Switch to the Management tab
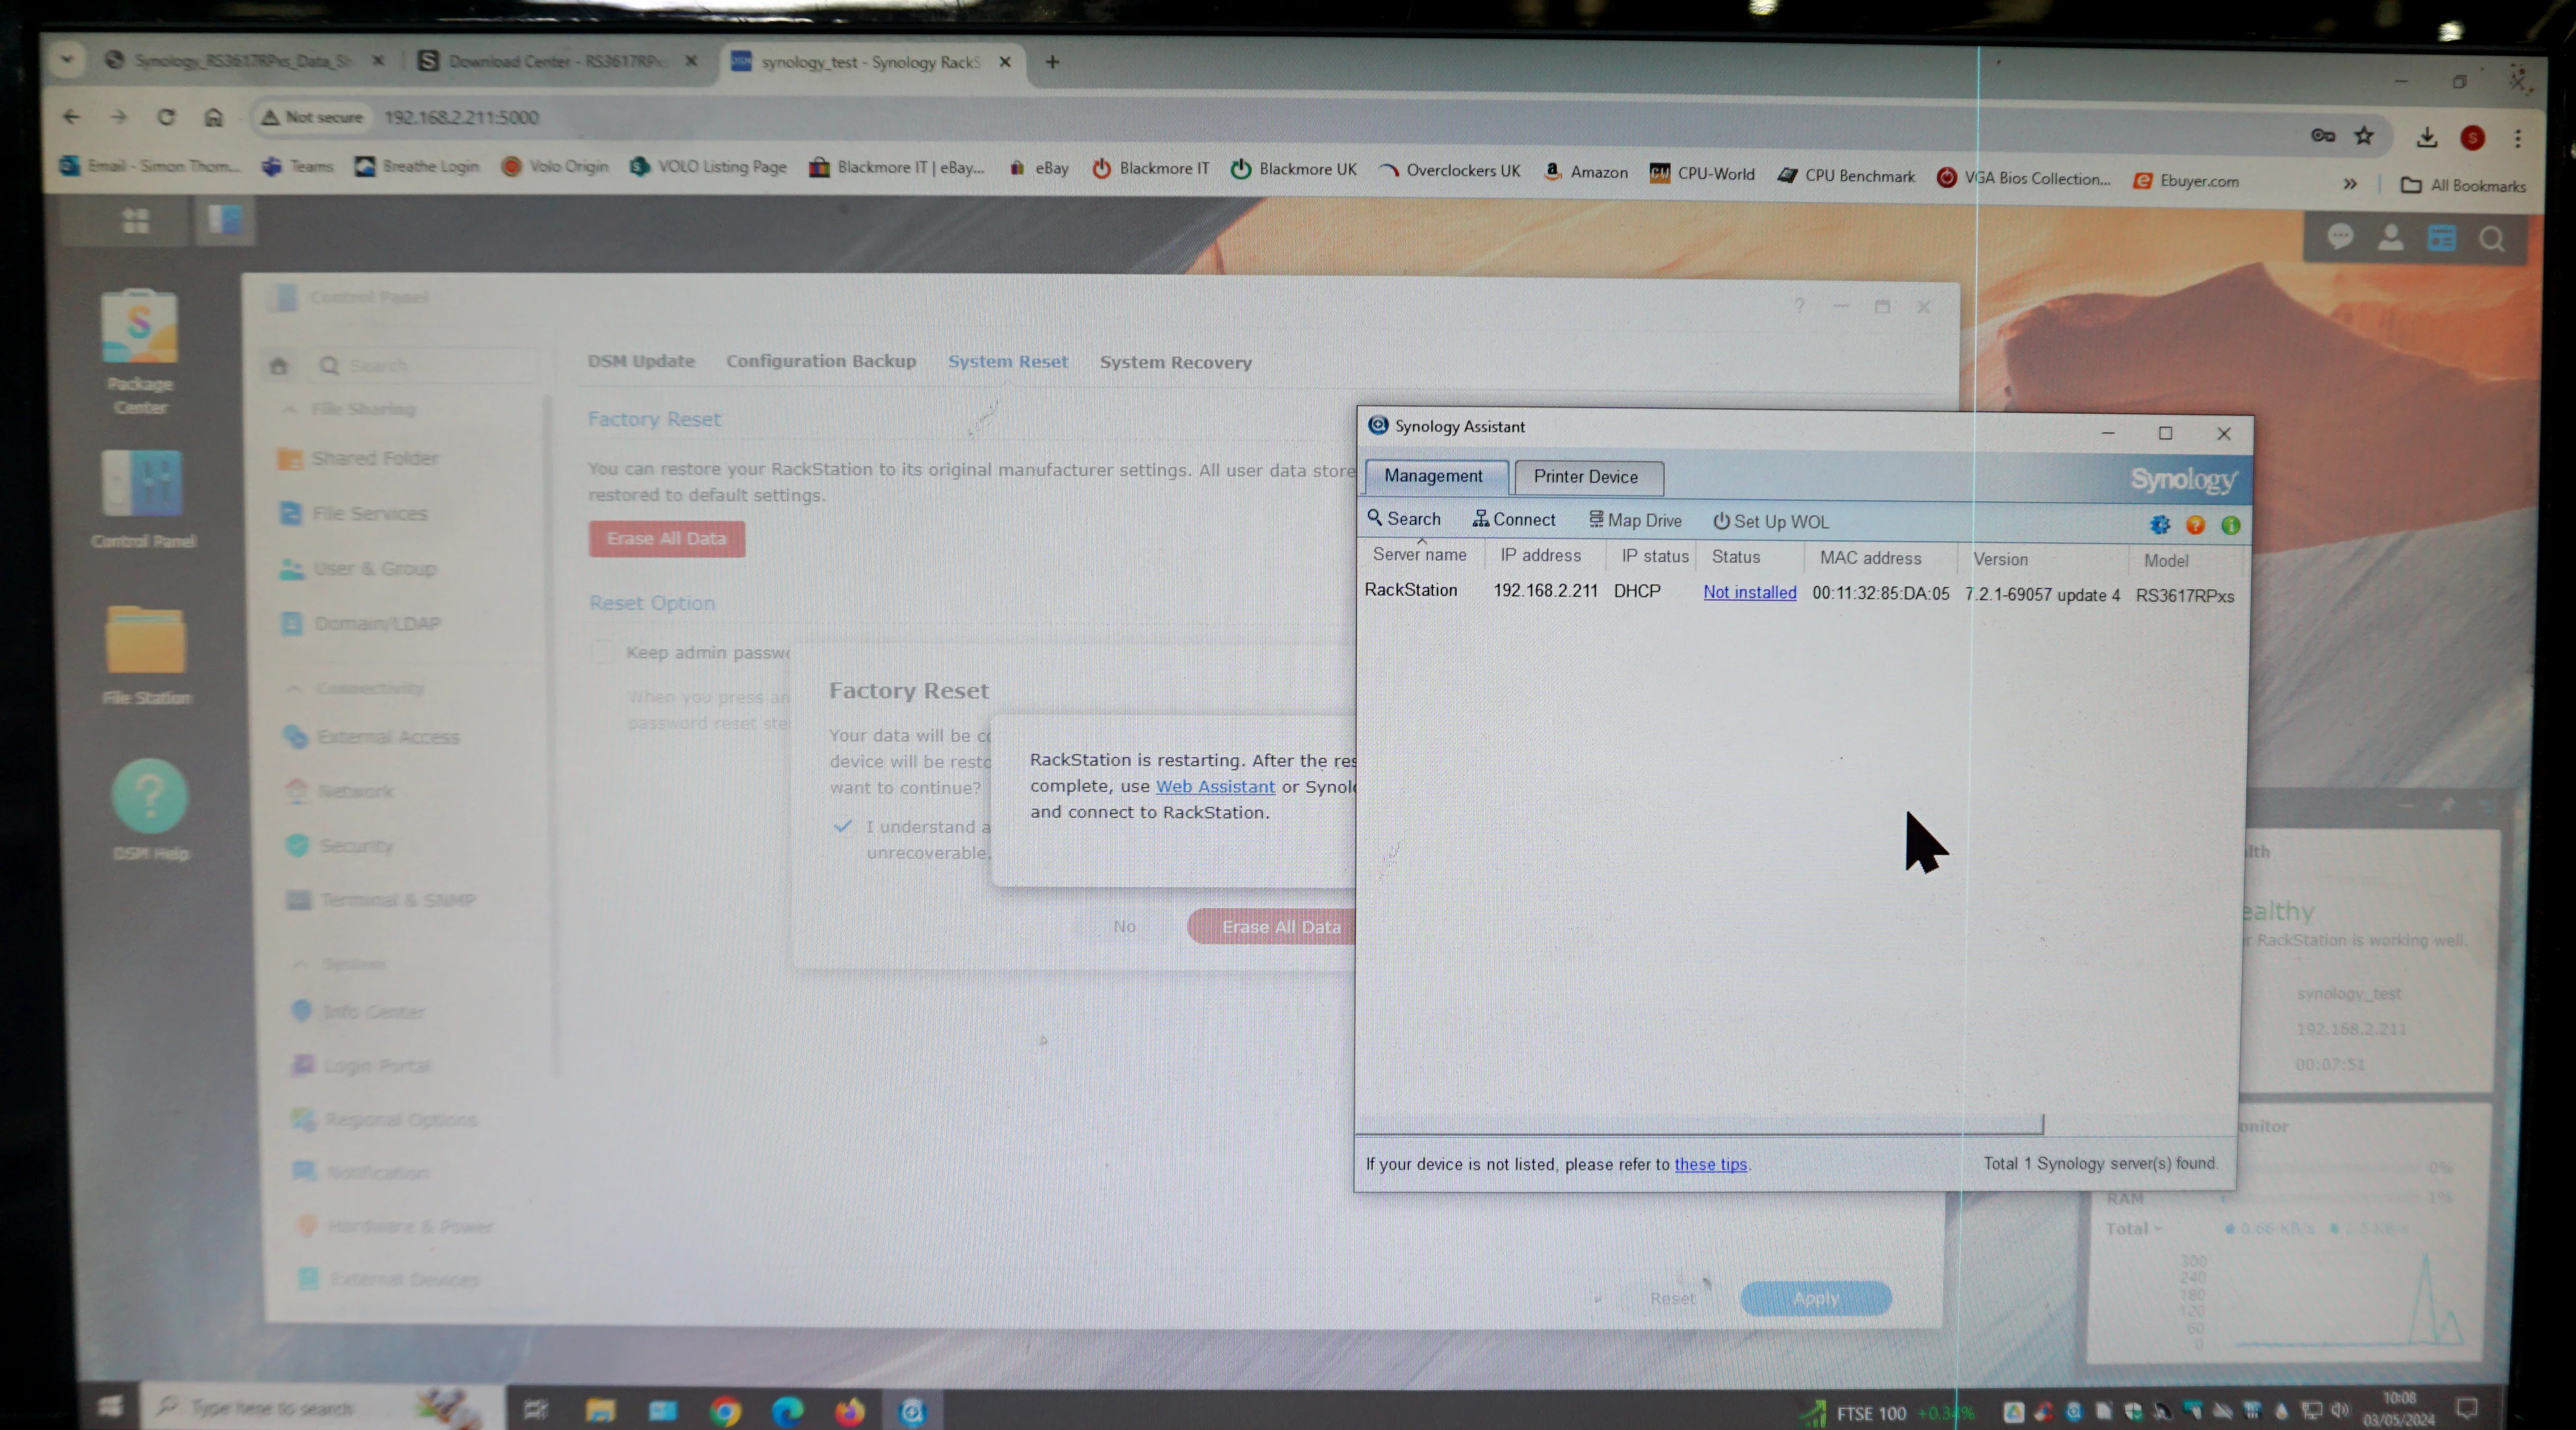The image size is (2576, 1430). coord(1434,476)
